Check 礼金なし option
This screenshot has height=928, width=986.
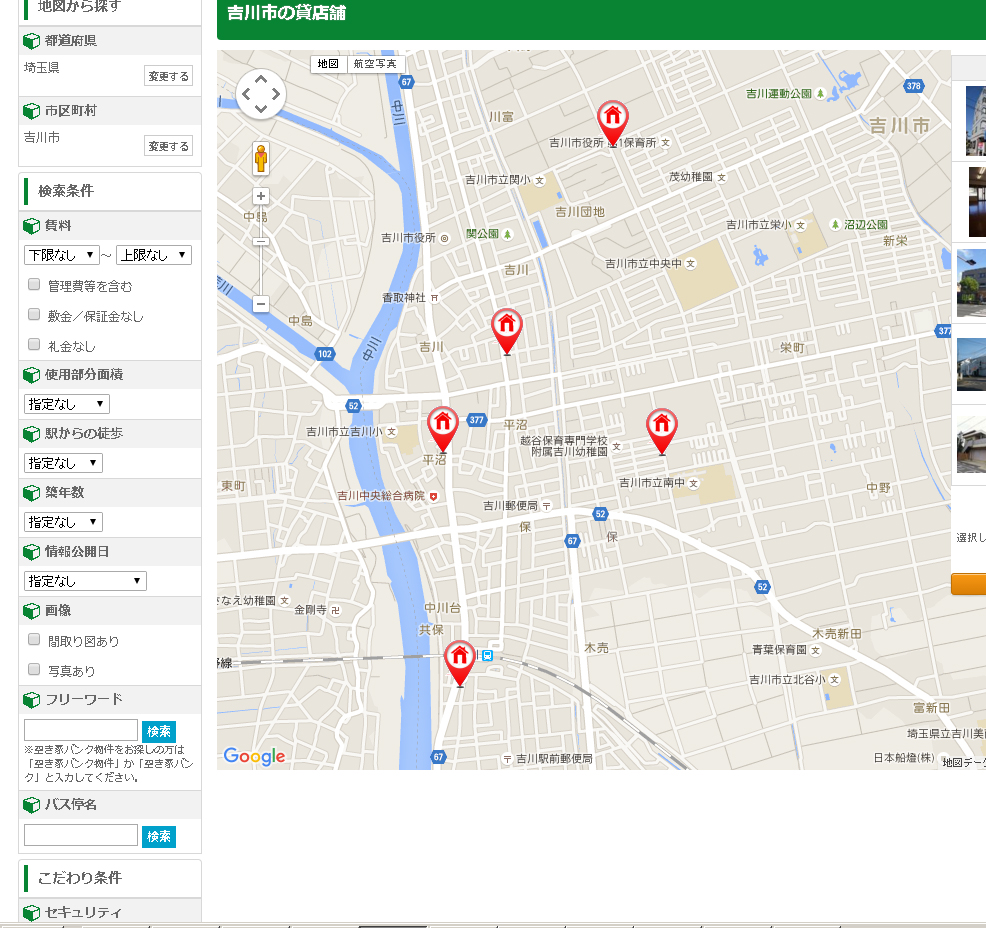click(34, 344)
